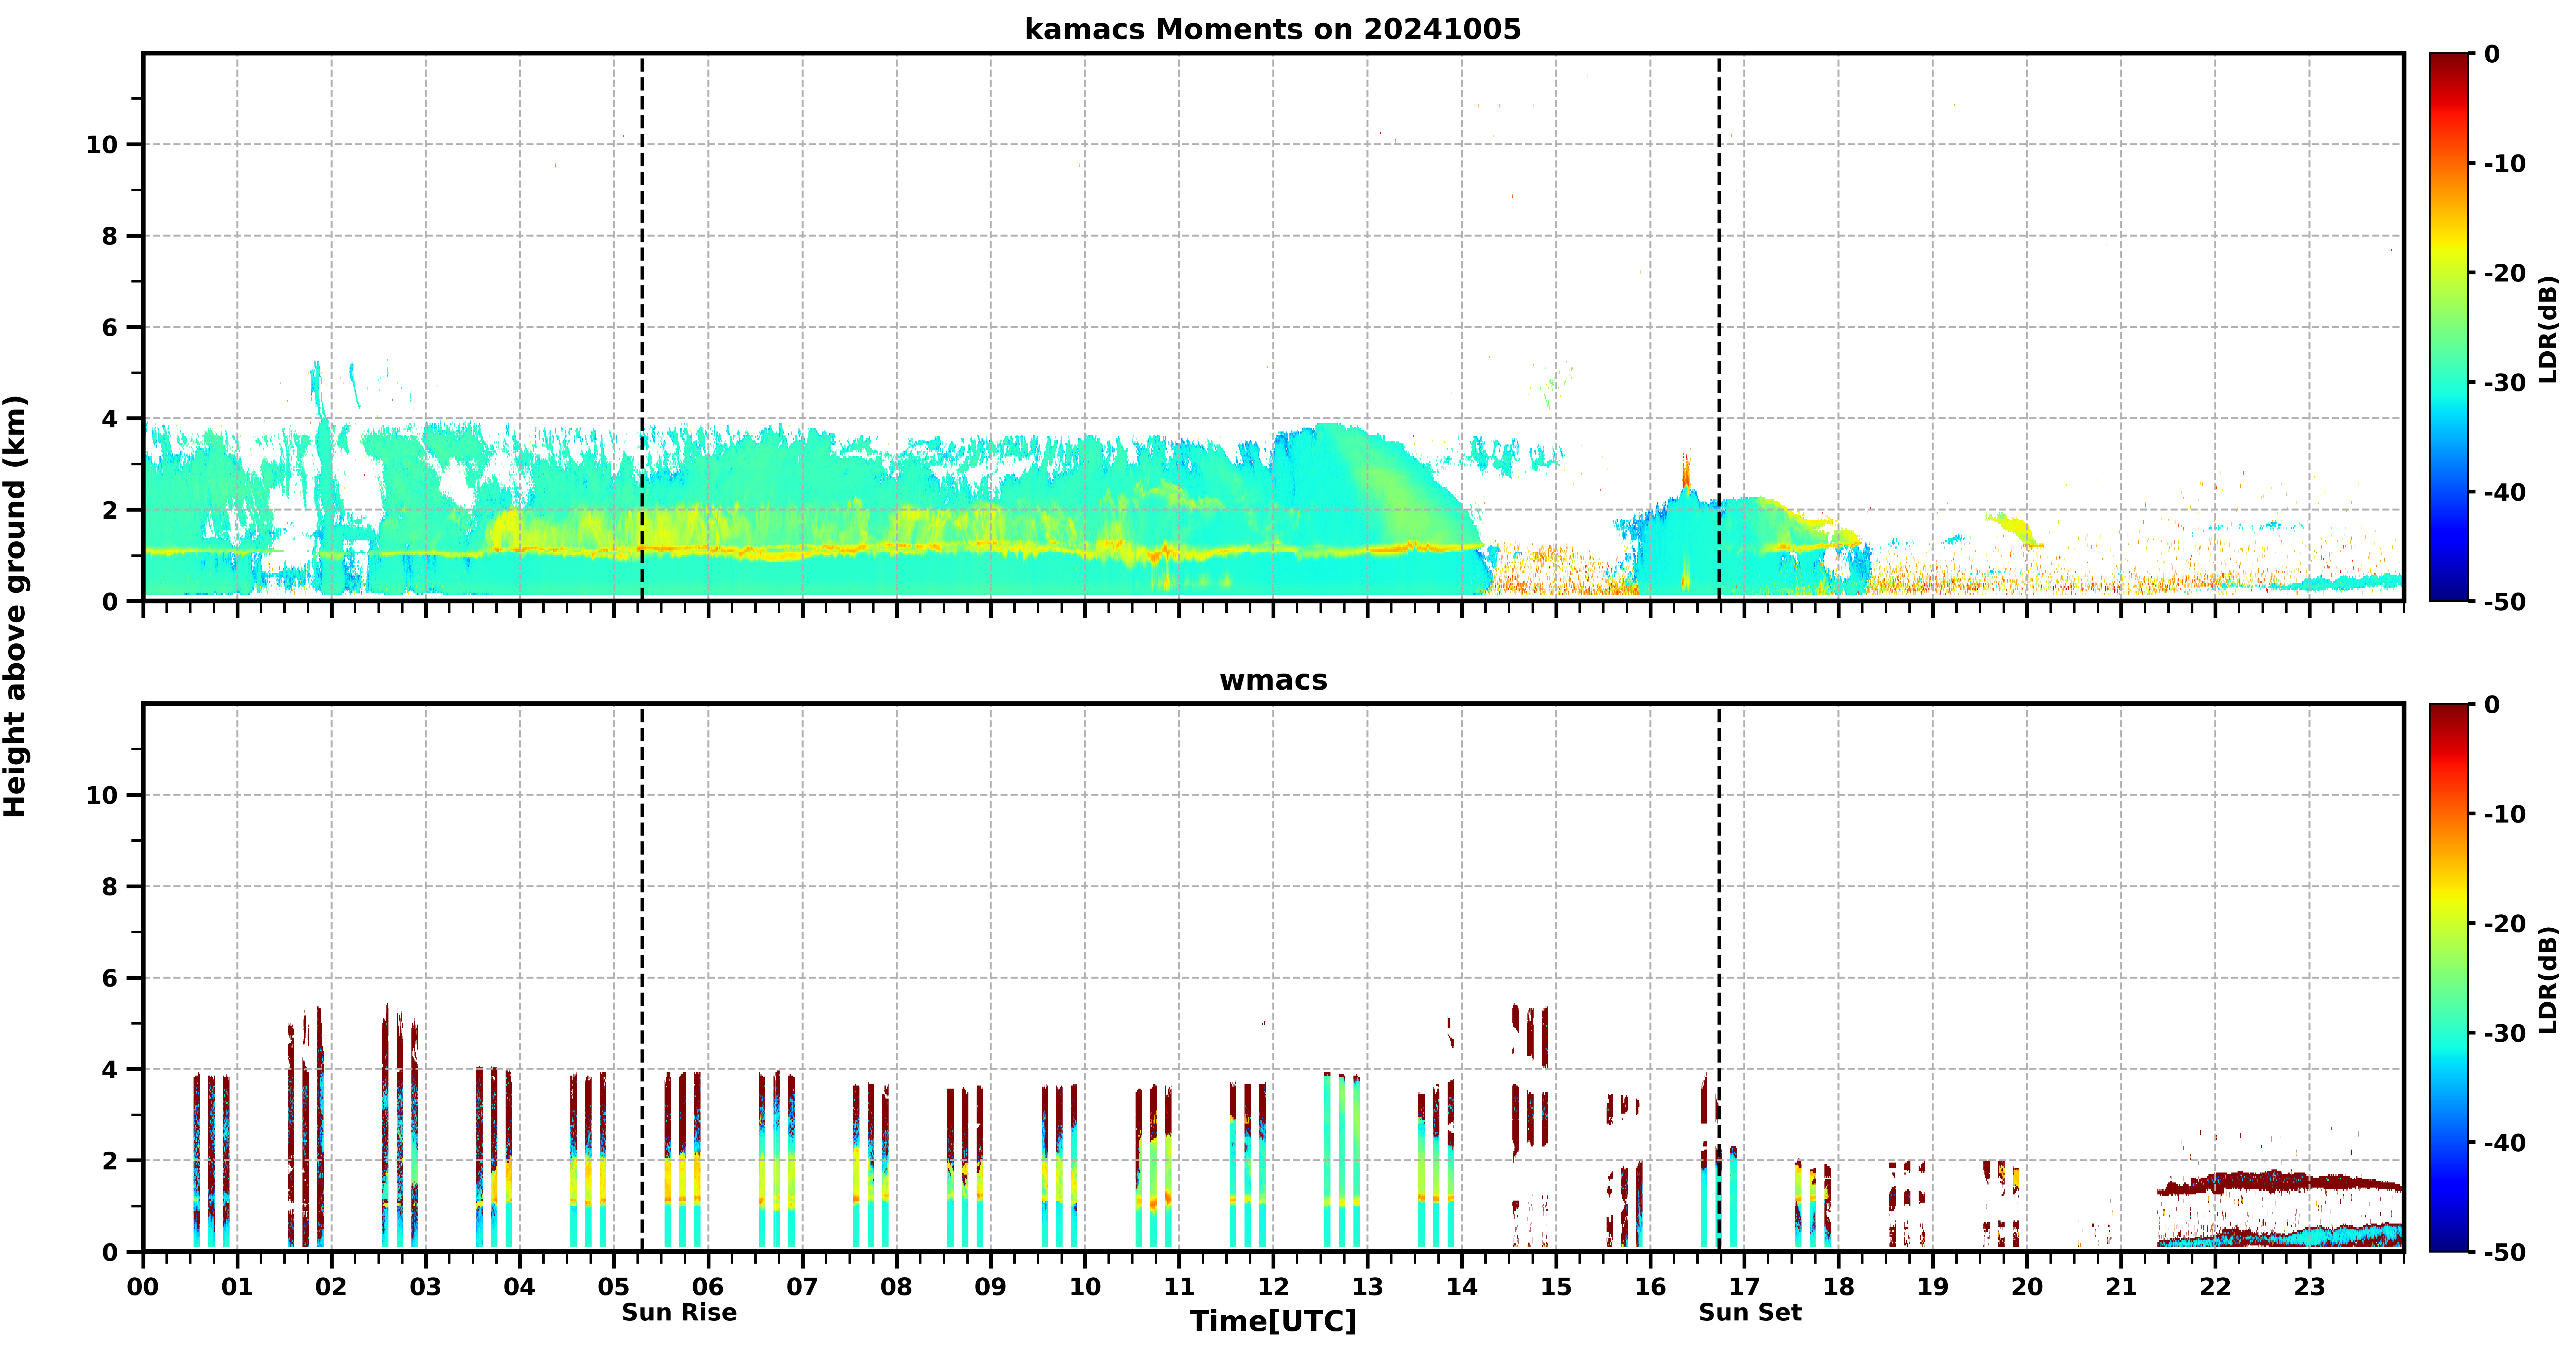The width and height of the screenshot is (2576, 1354).
Task: Click the wmacs panel LDR colorbar
Action: [x=2449, y=978]
